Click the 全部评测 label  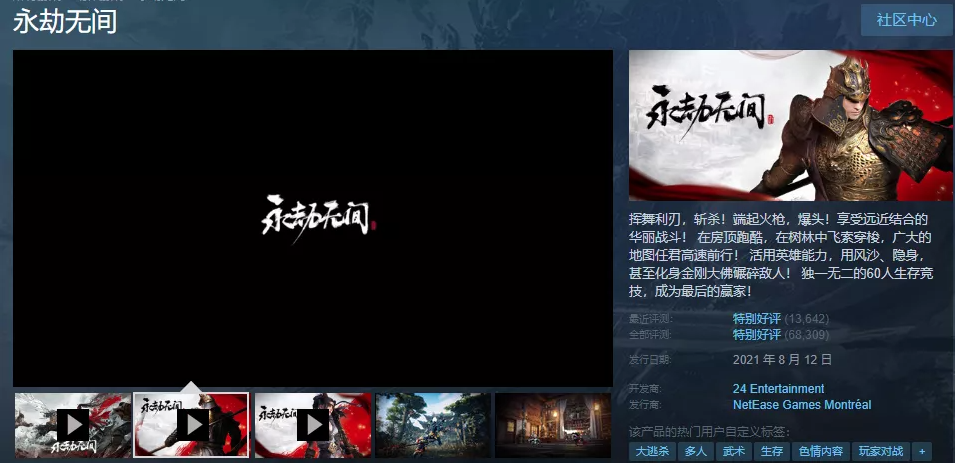[x=650, y=334]
